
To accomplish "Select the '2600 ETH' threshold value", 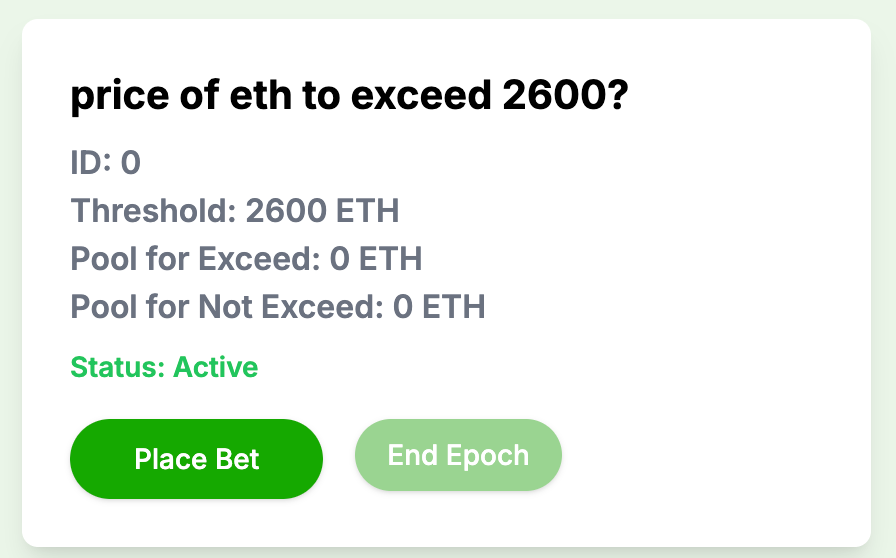I will click(x=322, y=211).
